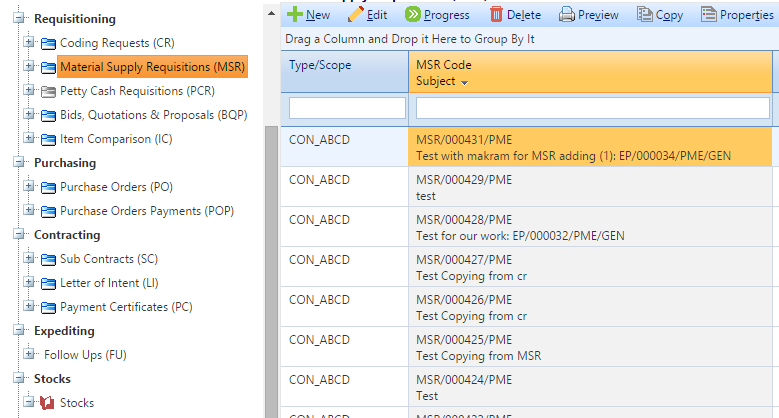
Task: Collapse the Requisitioning tree group
Action: pos(19,18)
